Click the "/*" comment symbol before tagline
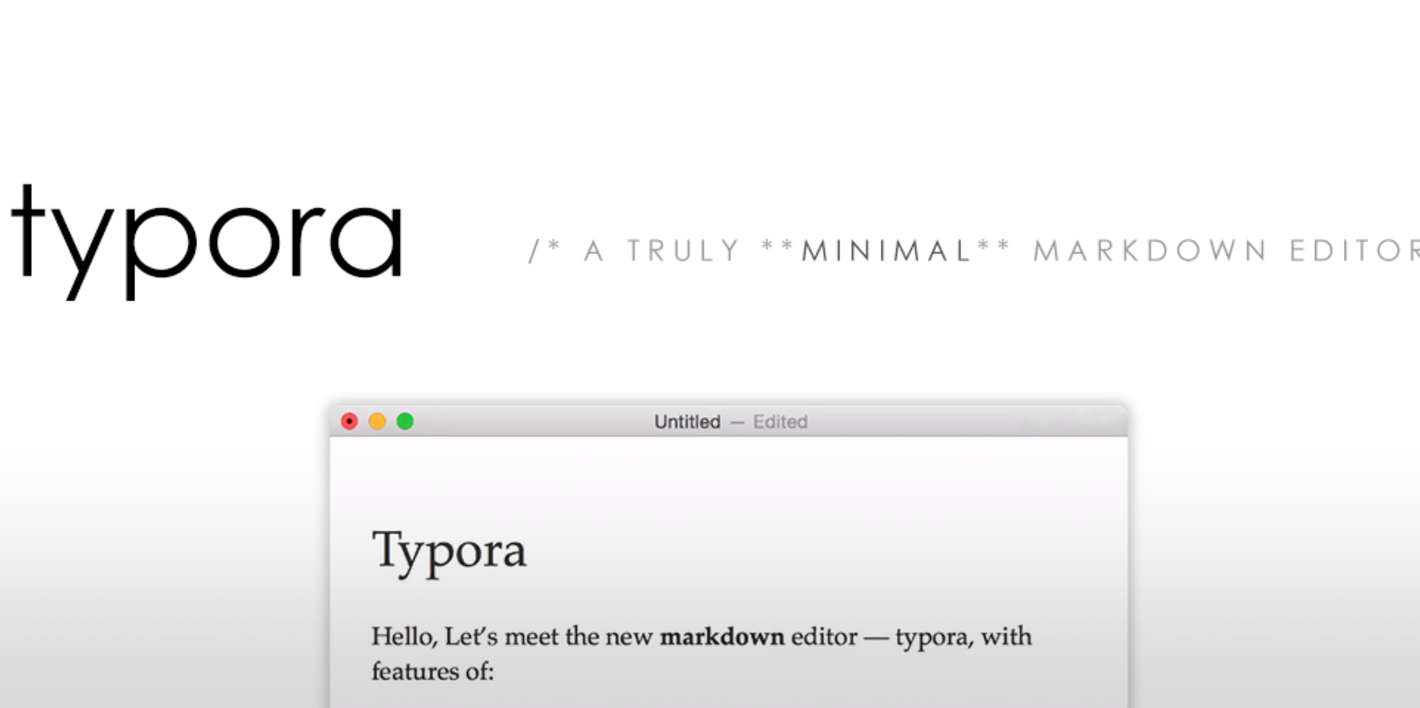This screenshot has width=1420, height=708. [x=544, y=251]
